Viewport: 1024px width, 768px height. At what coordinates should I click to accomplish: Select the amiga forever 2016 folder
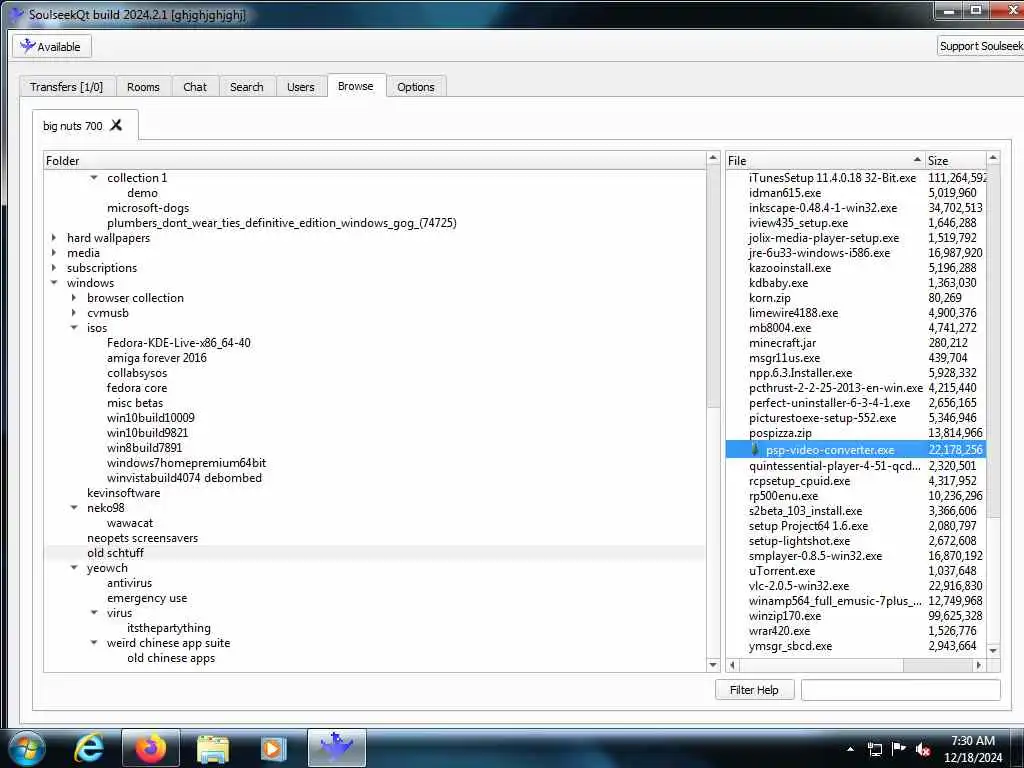point(156,358)
